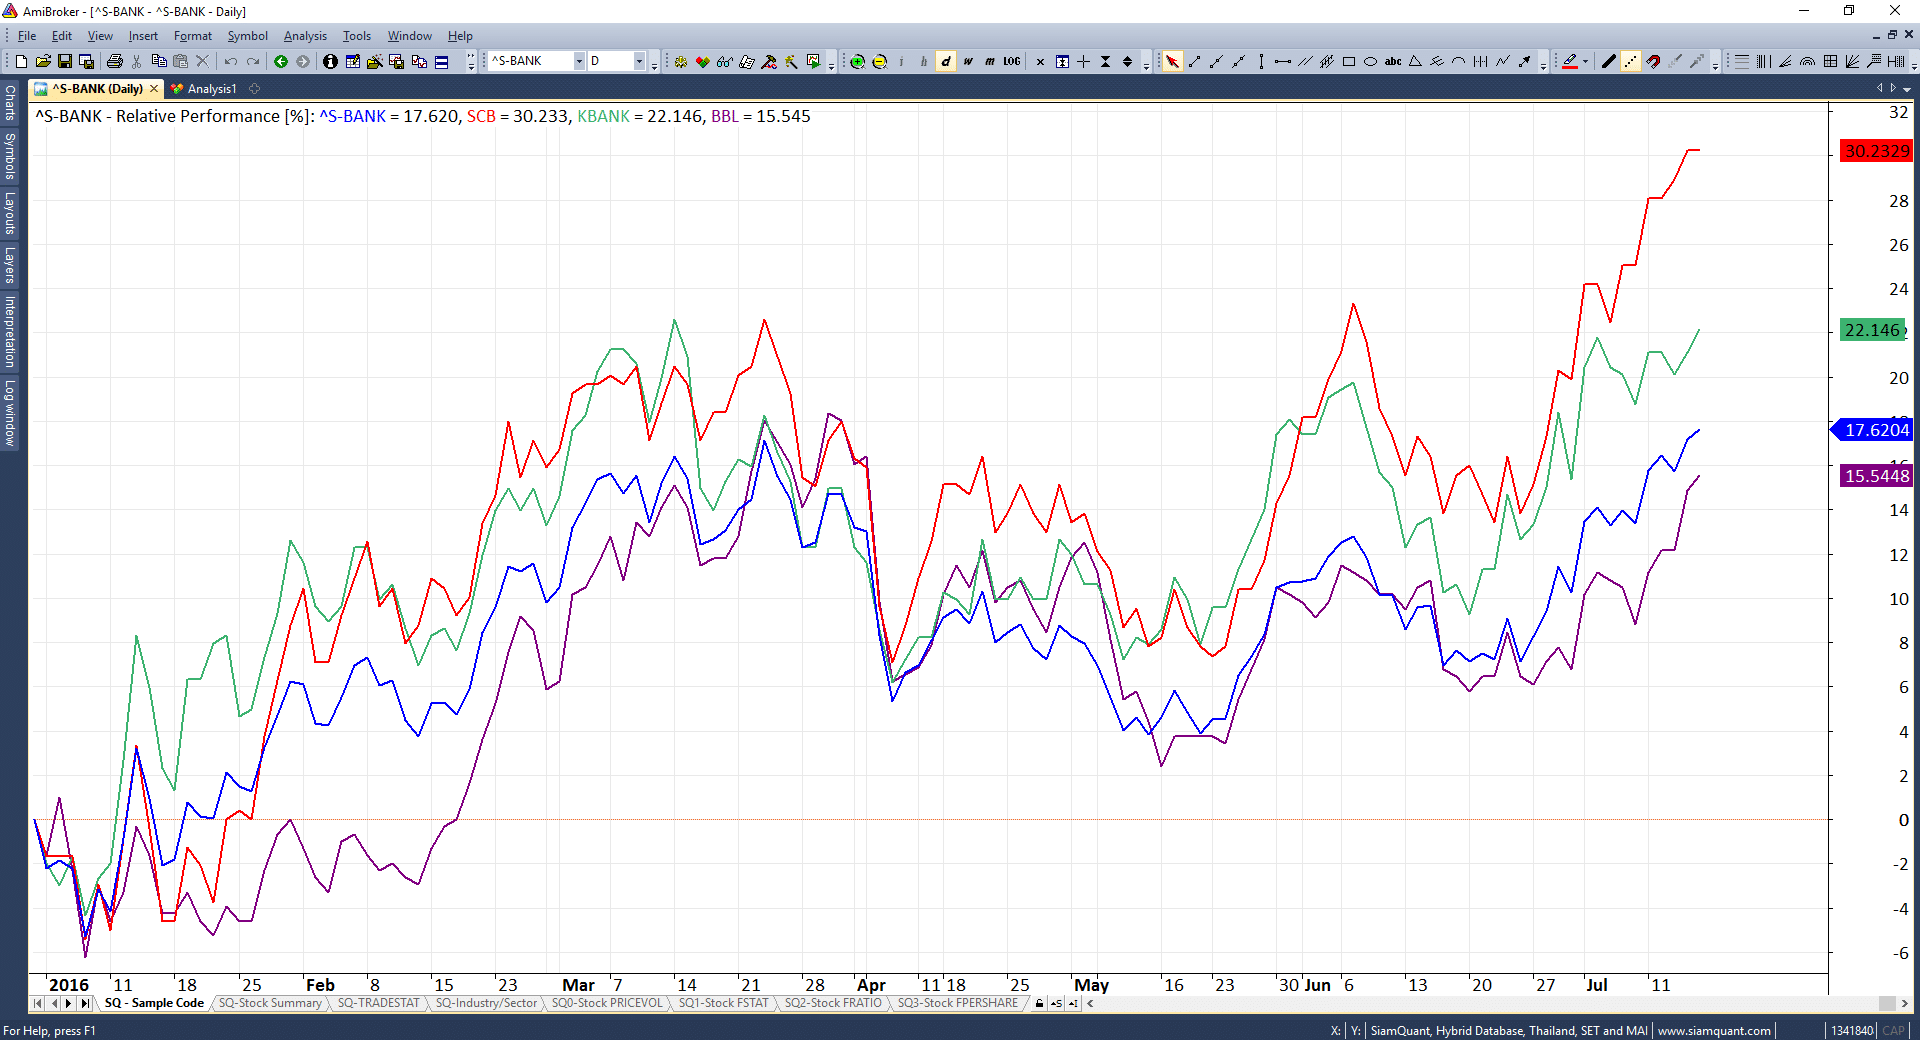1920x1040 pixels.
Task: Click the Print icon in the toolbar
Action: [115, 62]
